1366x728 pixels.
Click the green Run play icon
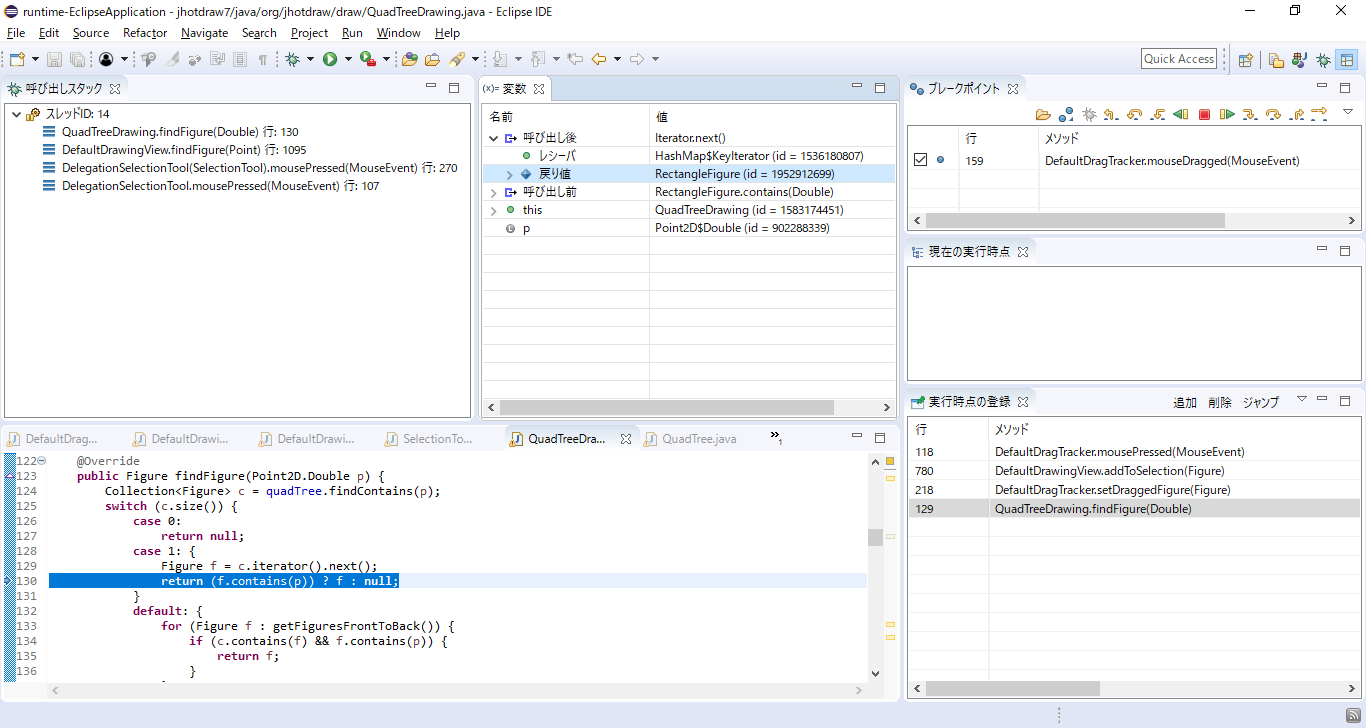pyautogui.click(x=329, y=59)
